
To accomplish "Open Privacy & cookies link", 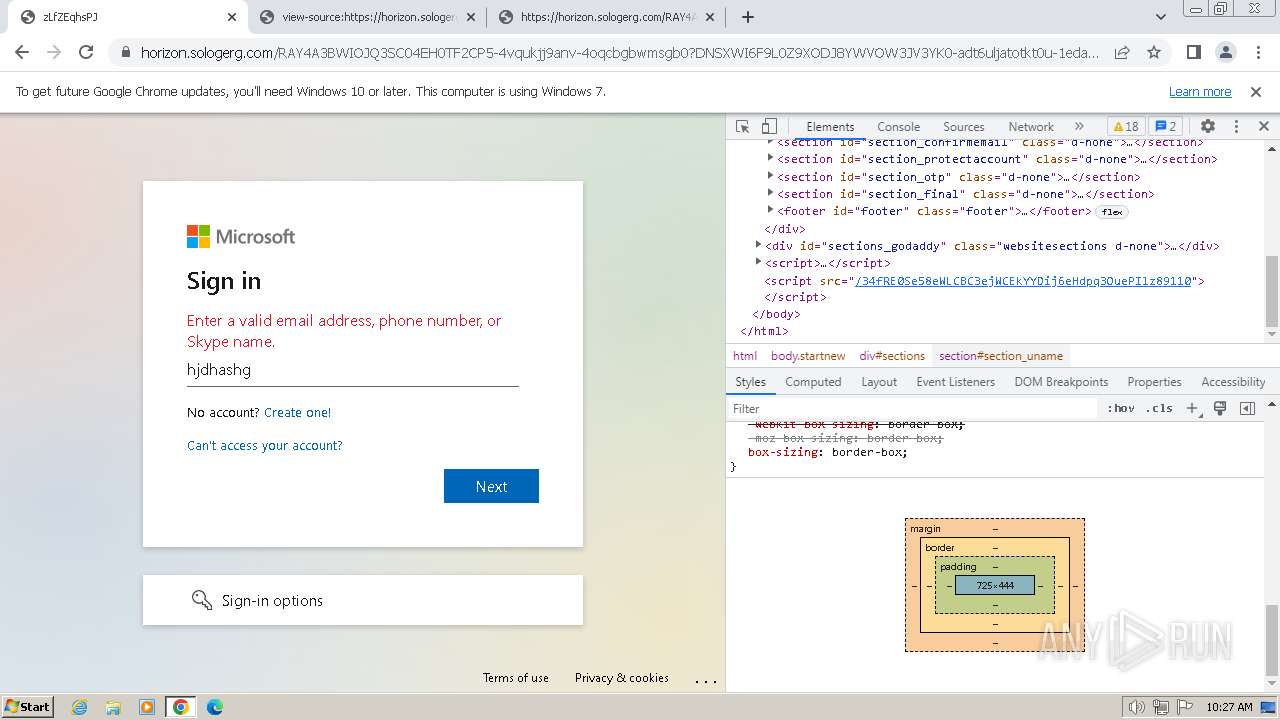I will pos(621,678).
